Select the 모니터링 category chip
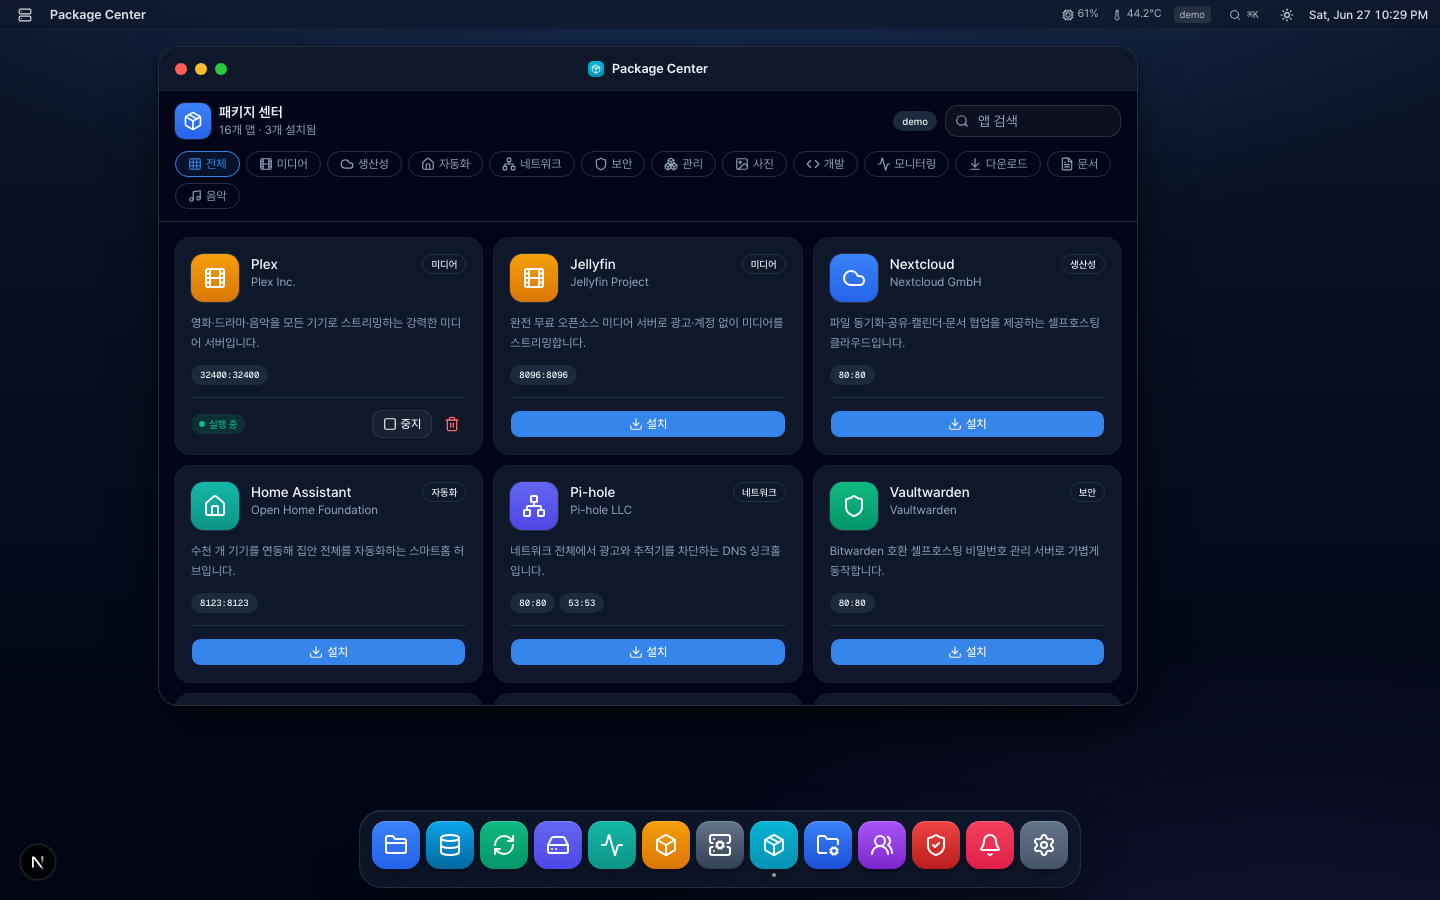 pyautogui.click(x=906, y=164)
